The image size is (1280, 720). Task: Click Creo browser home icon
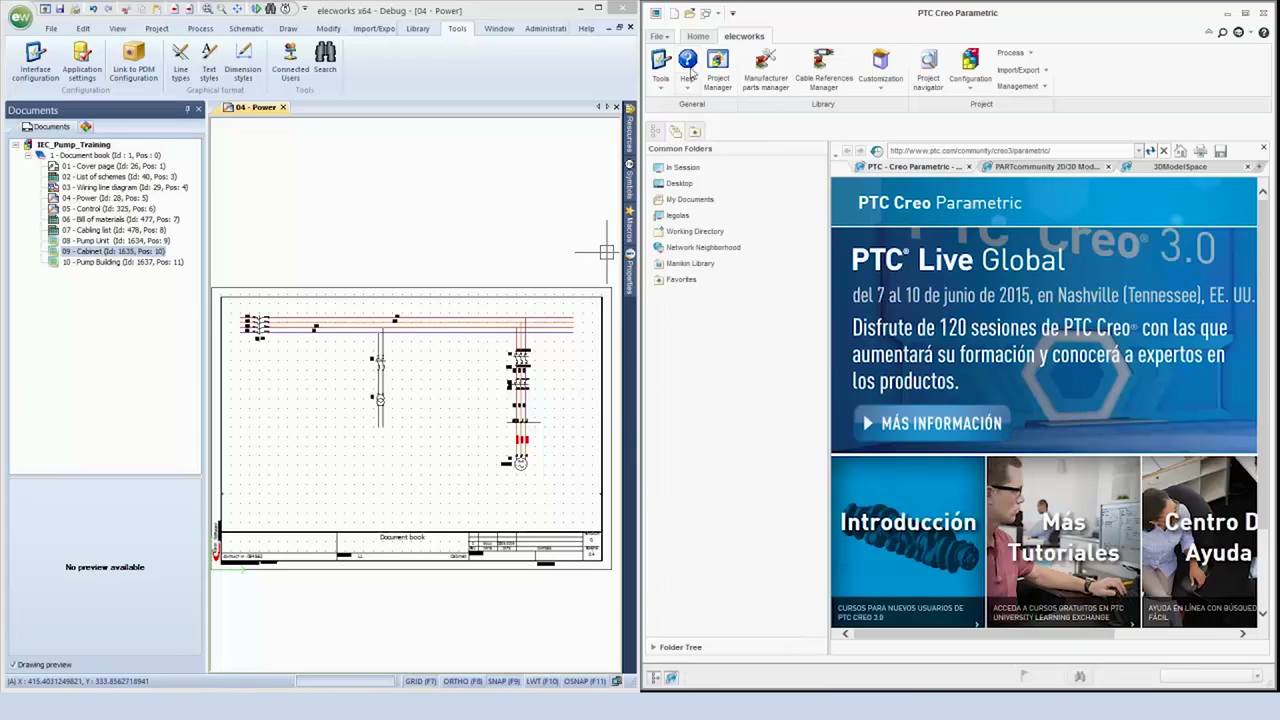click(1180, 151)
